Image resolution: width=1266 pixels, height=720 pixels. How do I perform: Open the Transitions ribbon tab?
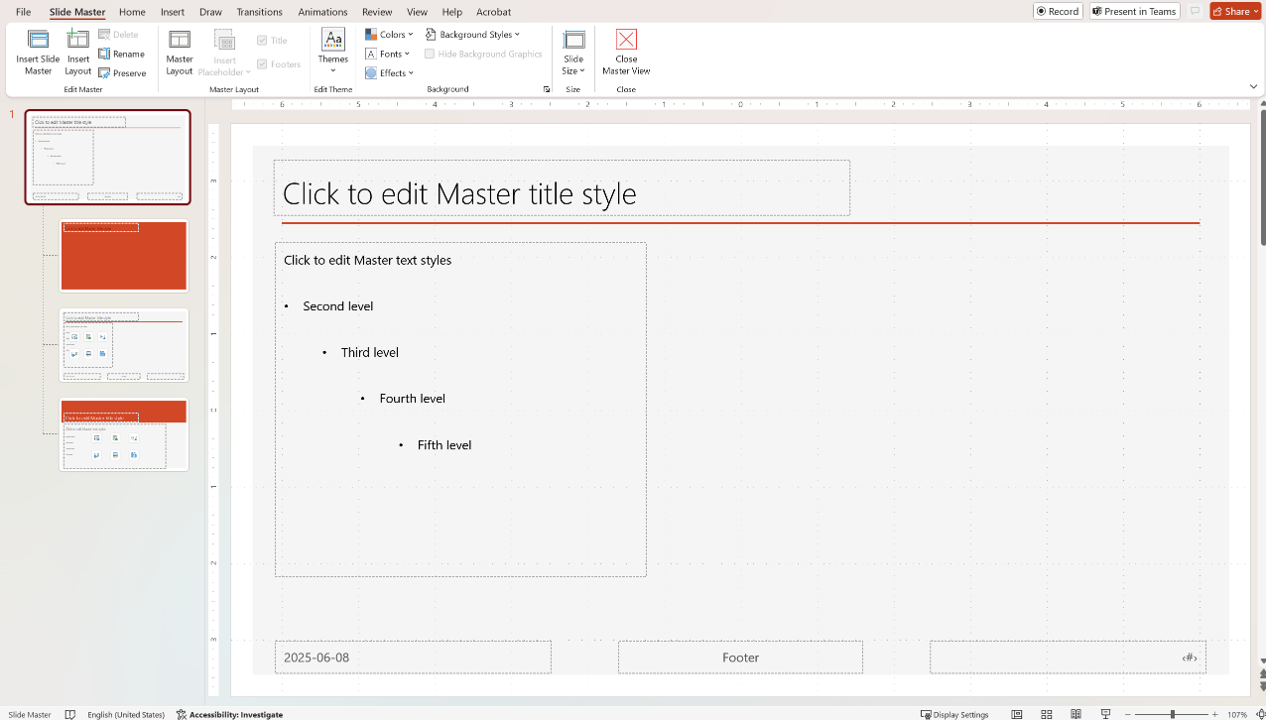tap(259, 12)
